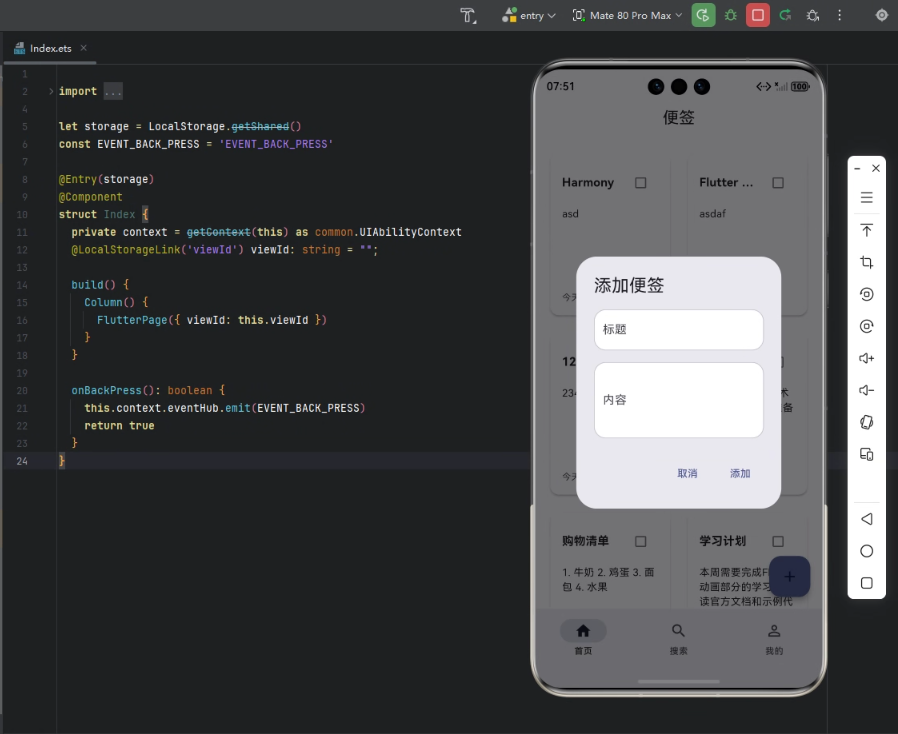Minimize the emulator toolbar panel
Image resolution: width=898 pixels, height=734 pixels.
tap(857, 168)
